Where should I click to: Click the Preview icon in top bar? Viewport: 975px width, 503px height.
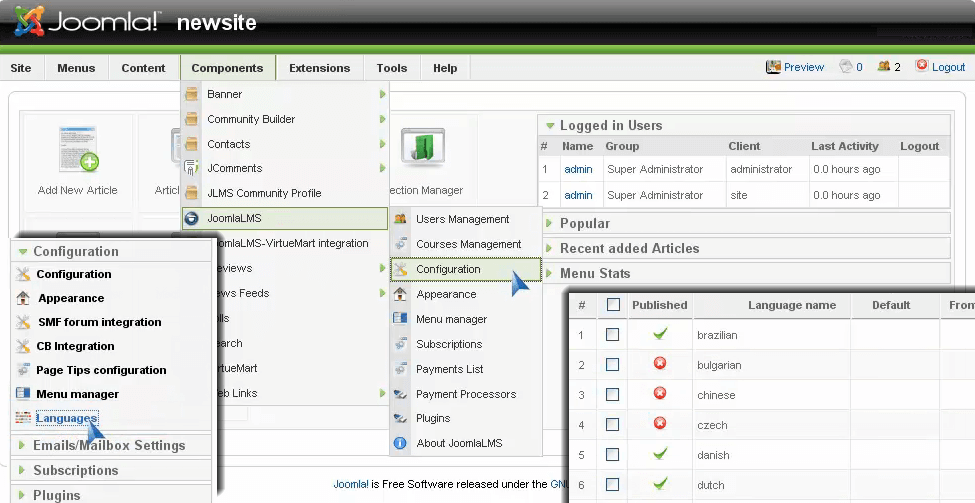[x=773, y=67]
